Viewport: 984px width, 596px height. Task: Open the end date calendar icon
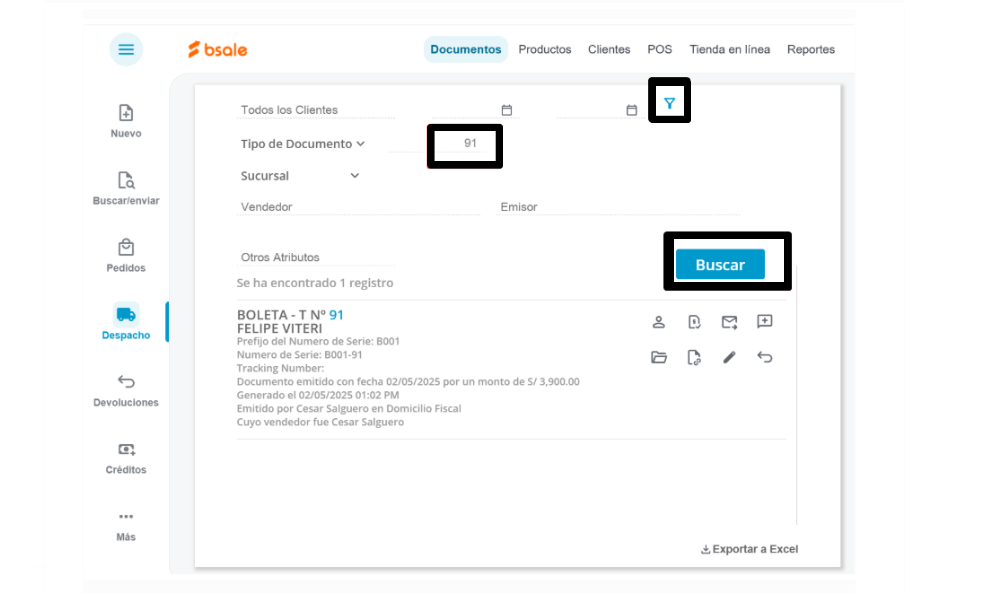631,110
